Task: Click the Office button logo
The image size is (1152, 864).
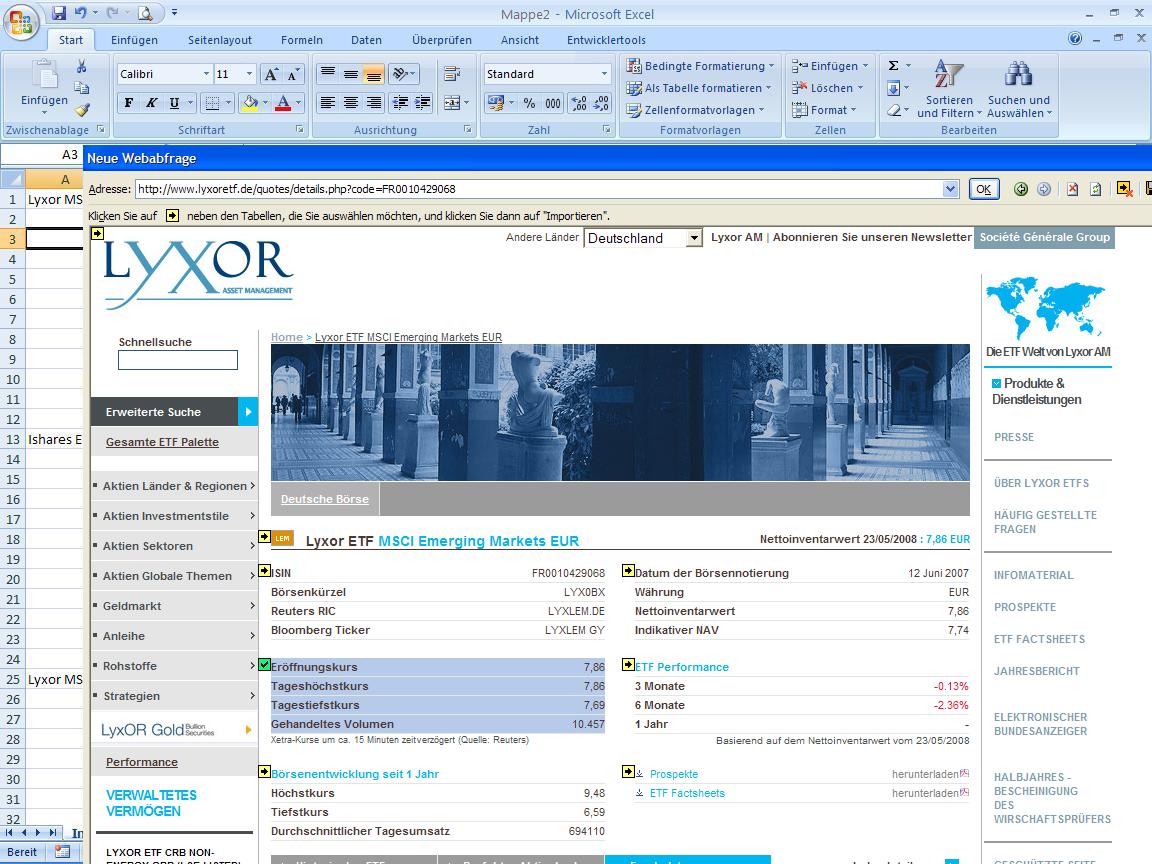Action: (21, 21)
